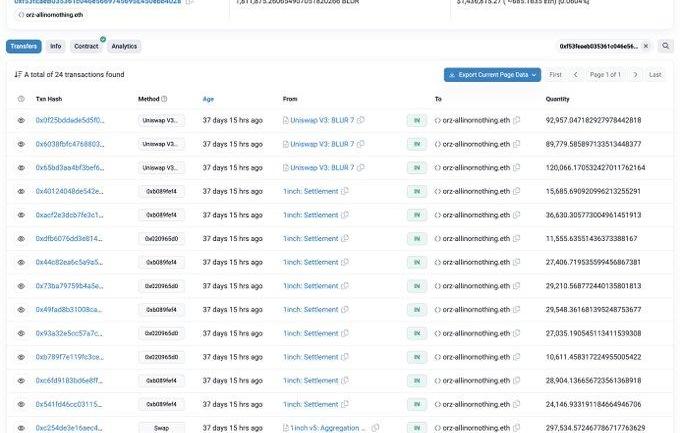Open eye preview on 0xb789f7e119fe3ce row
Screen dimensions: 680x433
21,357
